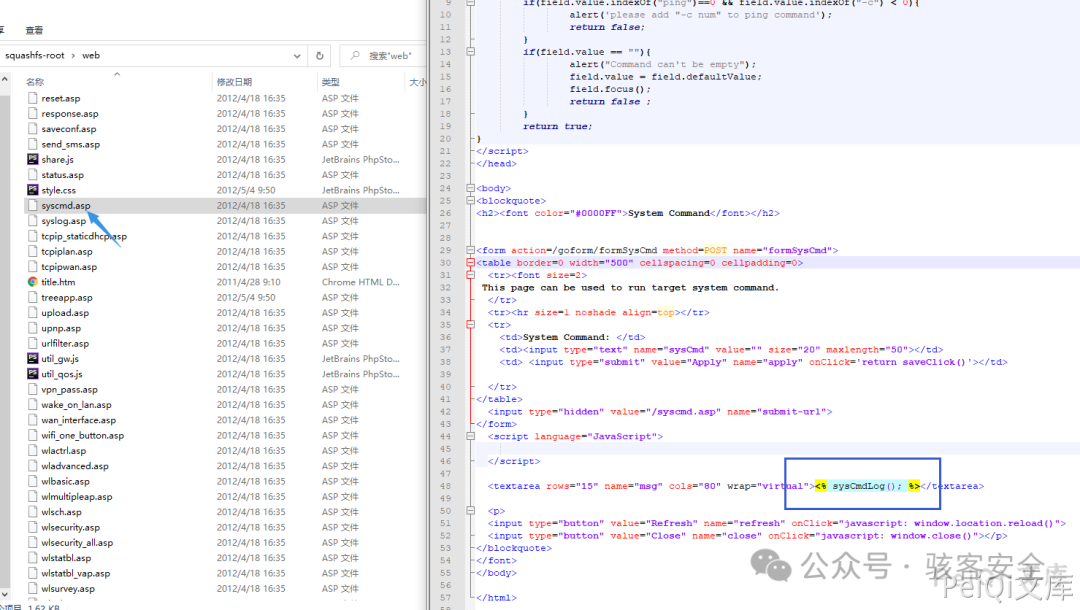Click the scroll up arrow of file list
Viewport: 1080px width, 610px height.
coord(5,79)
